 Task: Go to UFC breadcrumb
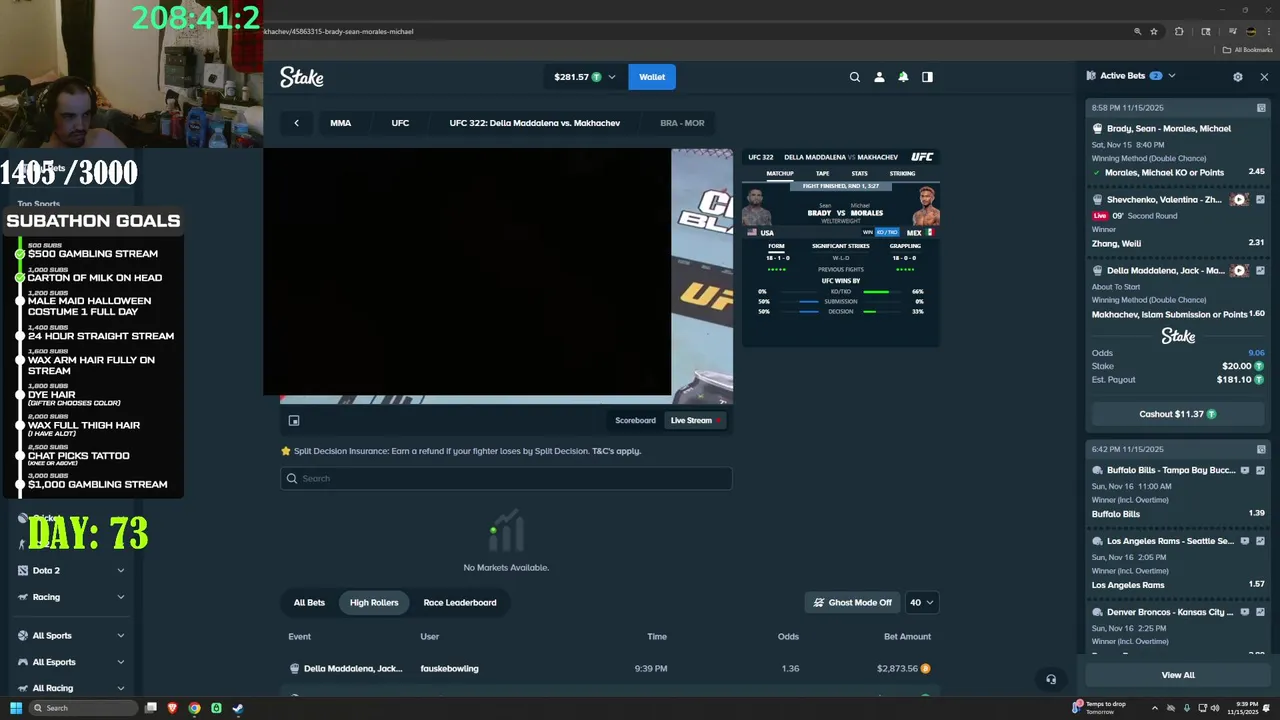pos(400,123)
